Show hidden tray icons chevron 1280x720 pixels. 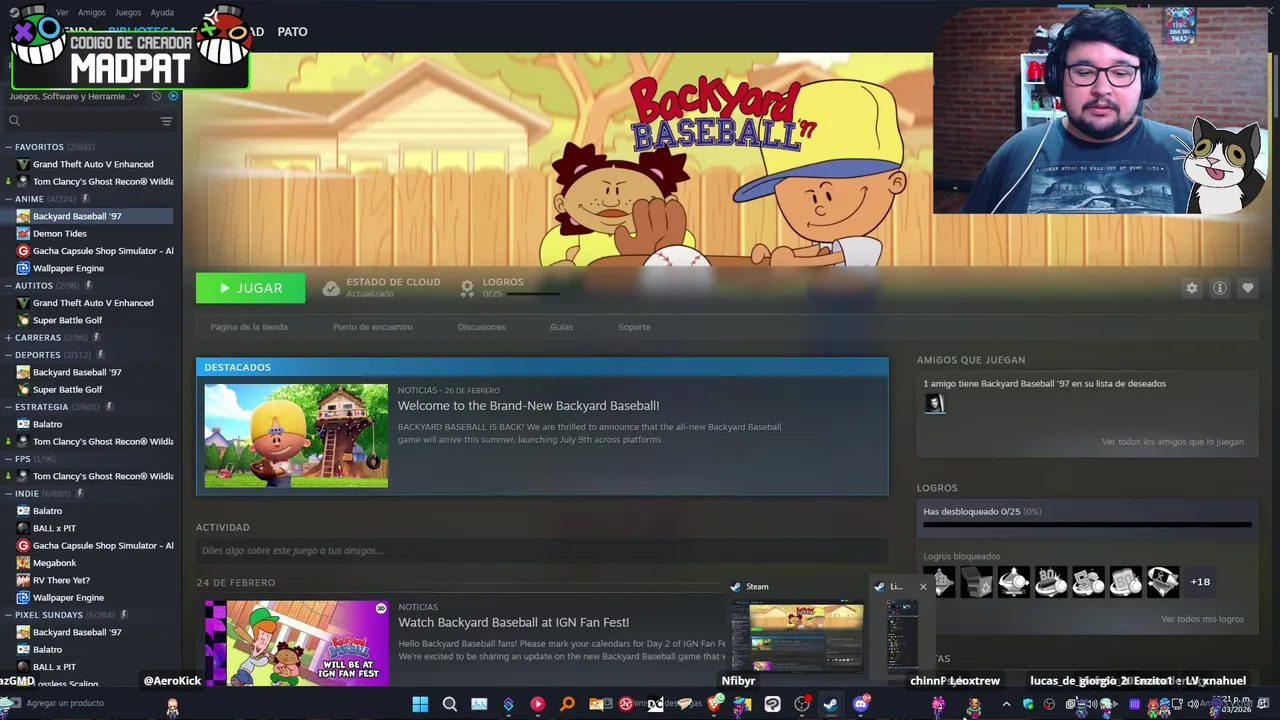tap(1006, 704)
